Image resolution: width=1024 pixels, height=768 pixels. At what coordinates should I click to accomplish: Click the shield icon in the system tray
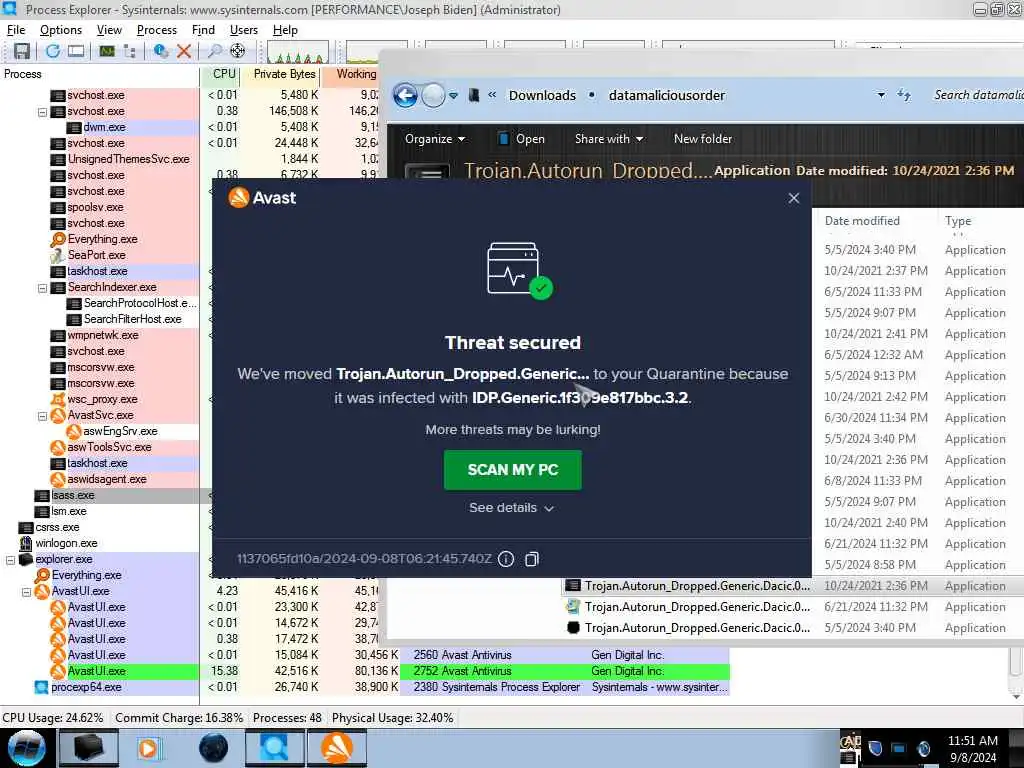tap(875, 748)
